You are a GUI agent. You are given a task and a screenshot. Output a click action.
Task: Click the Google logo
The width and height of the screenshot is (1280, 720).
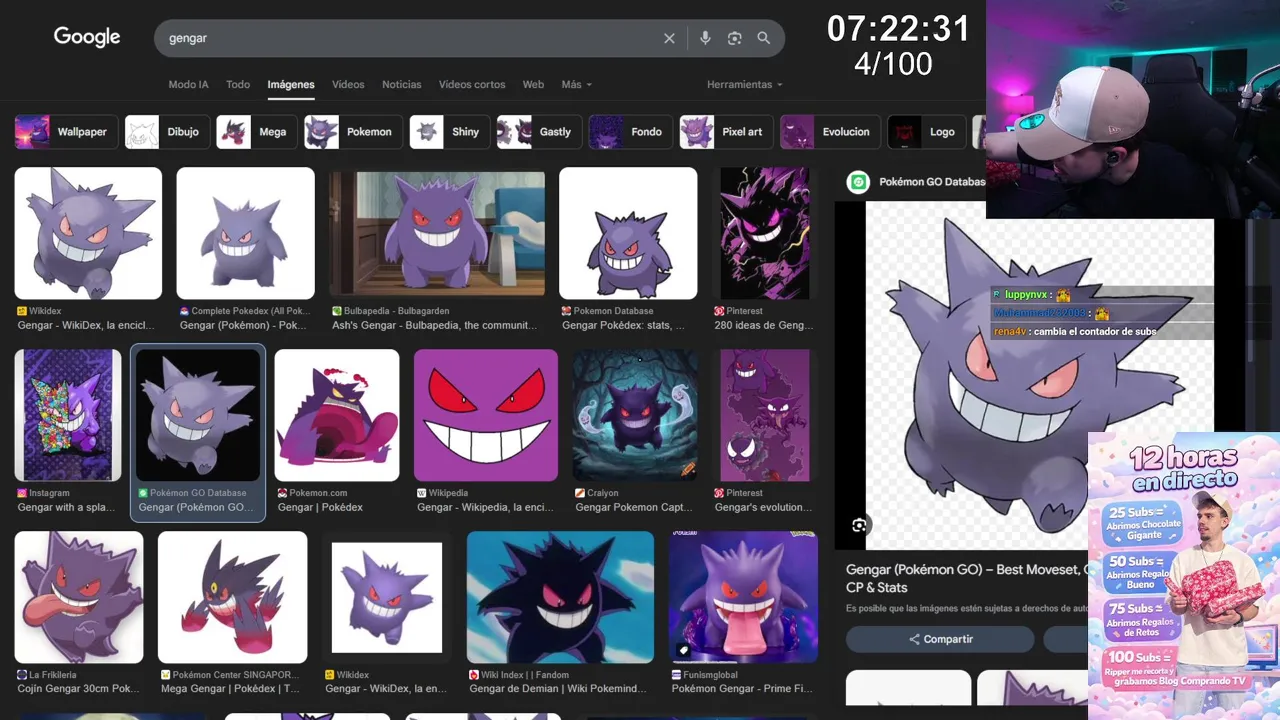tap(87, 37)
